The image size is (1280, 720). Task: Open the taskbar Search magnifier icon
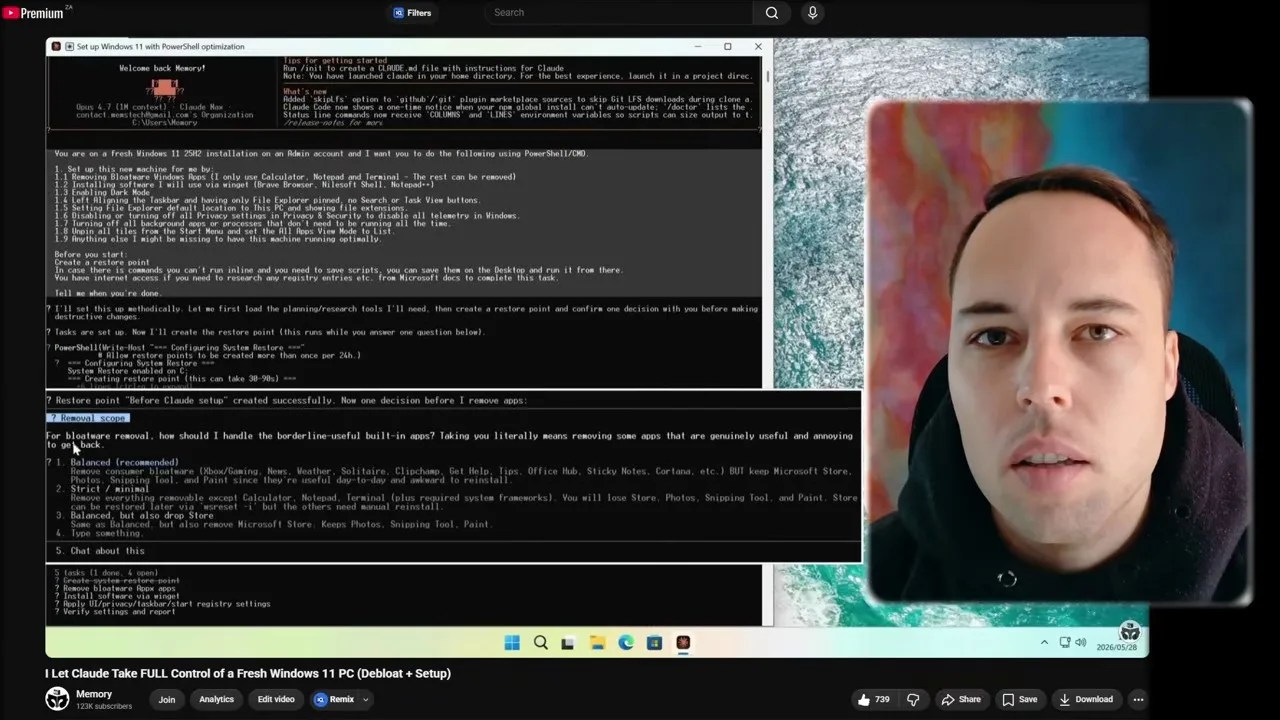click(x=541, y=643)
